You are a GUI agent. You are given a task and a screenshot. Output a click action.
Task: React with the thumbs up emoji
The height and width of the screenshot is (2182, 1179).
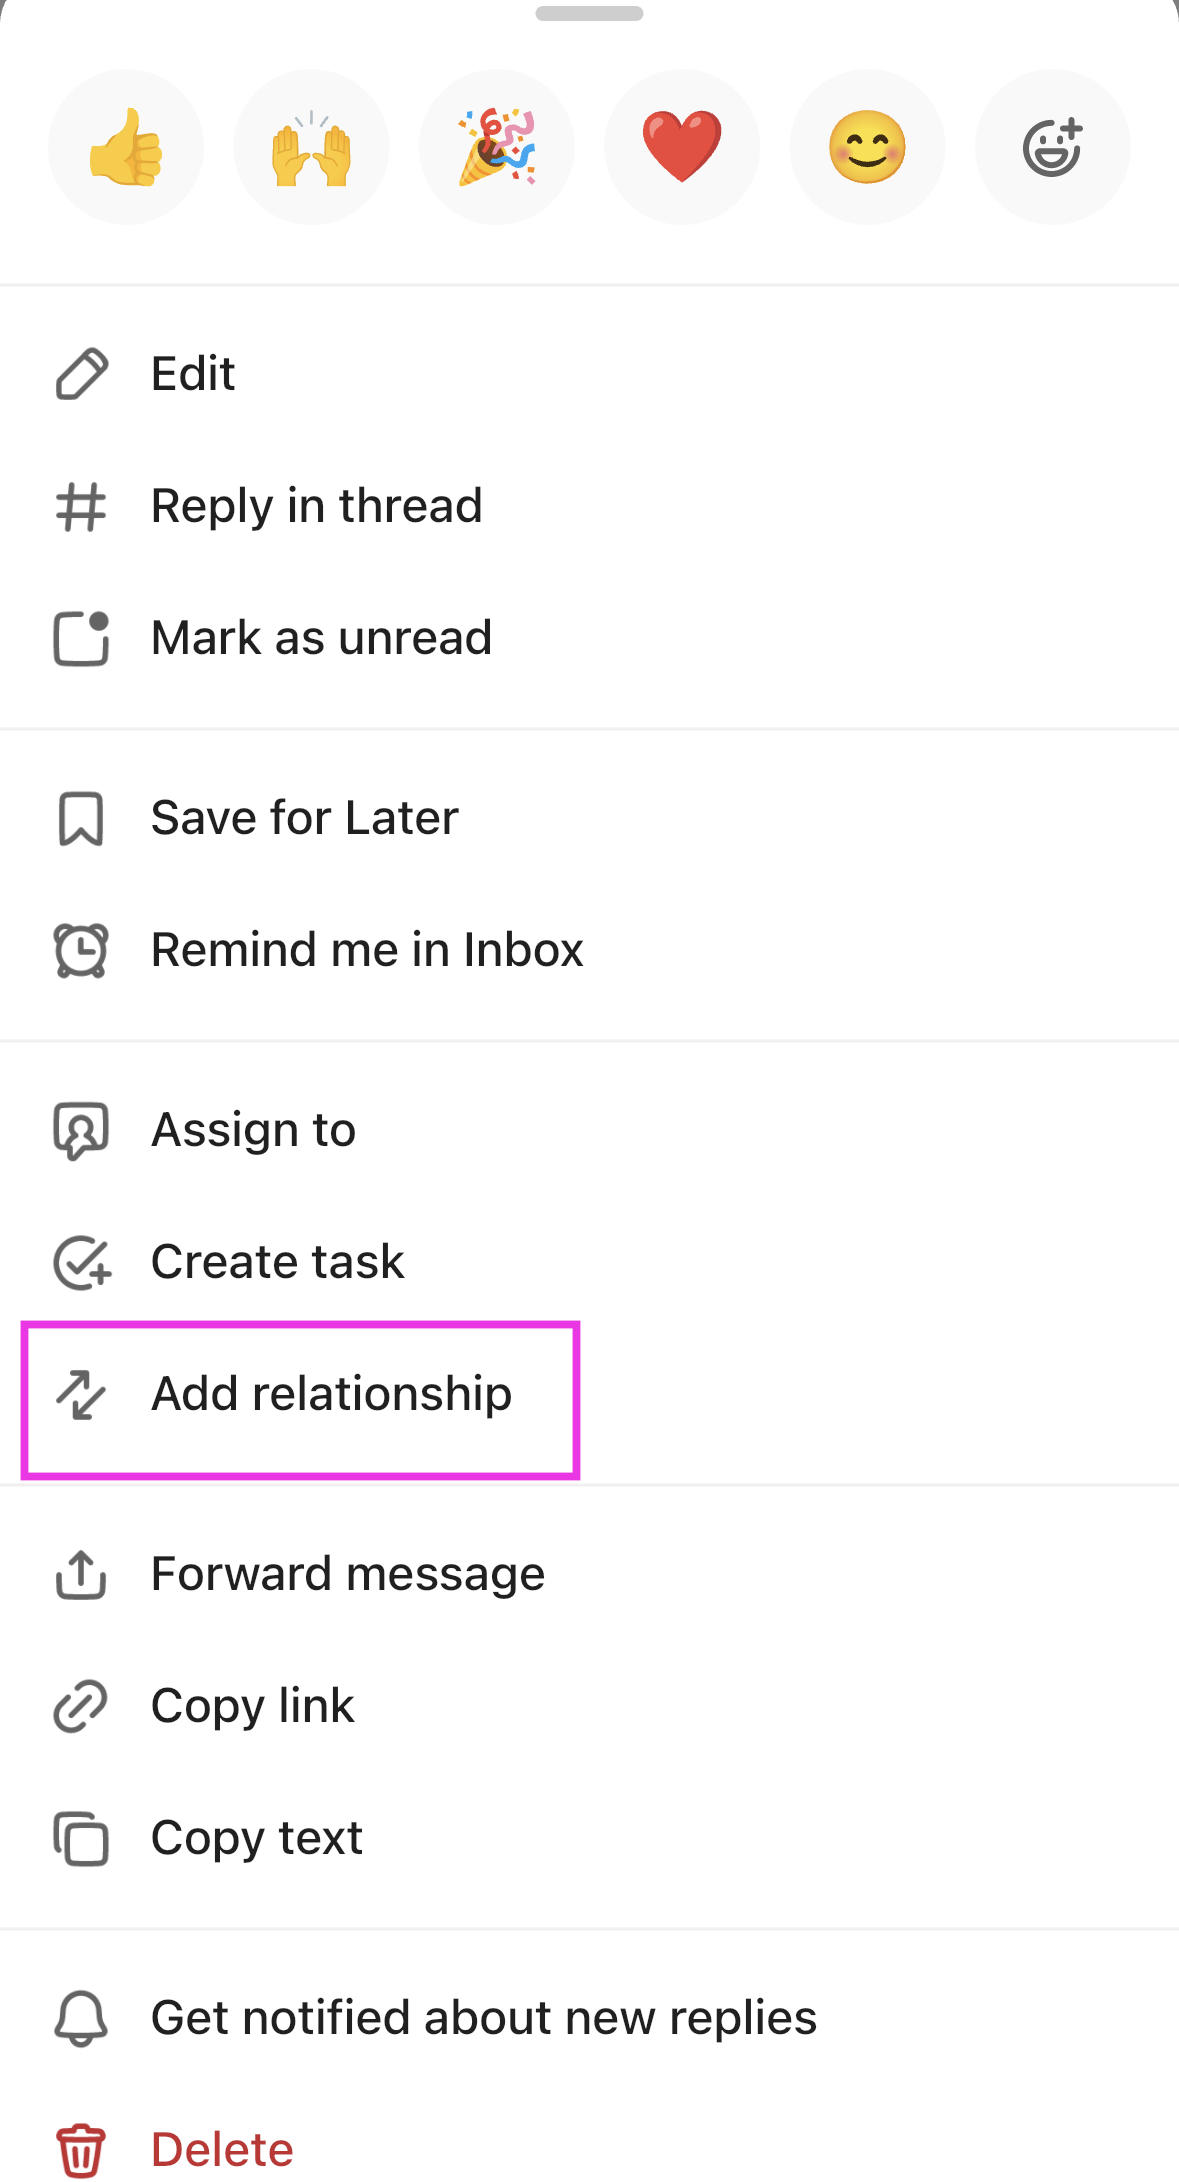[125, 147]
